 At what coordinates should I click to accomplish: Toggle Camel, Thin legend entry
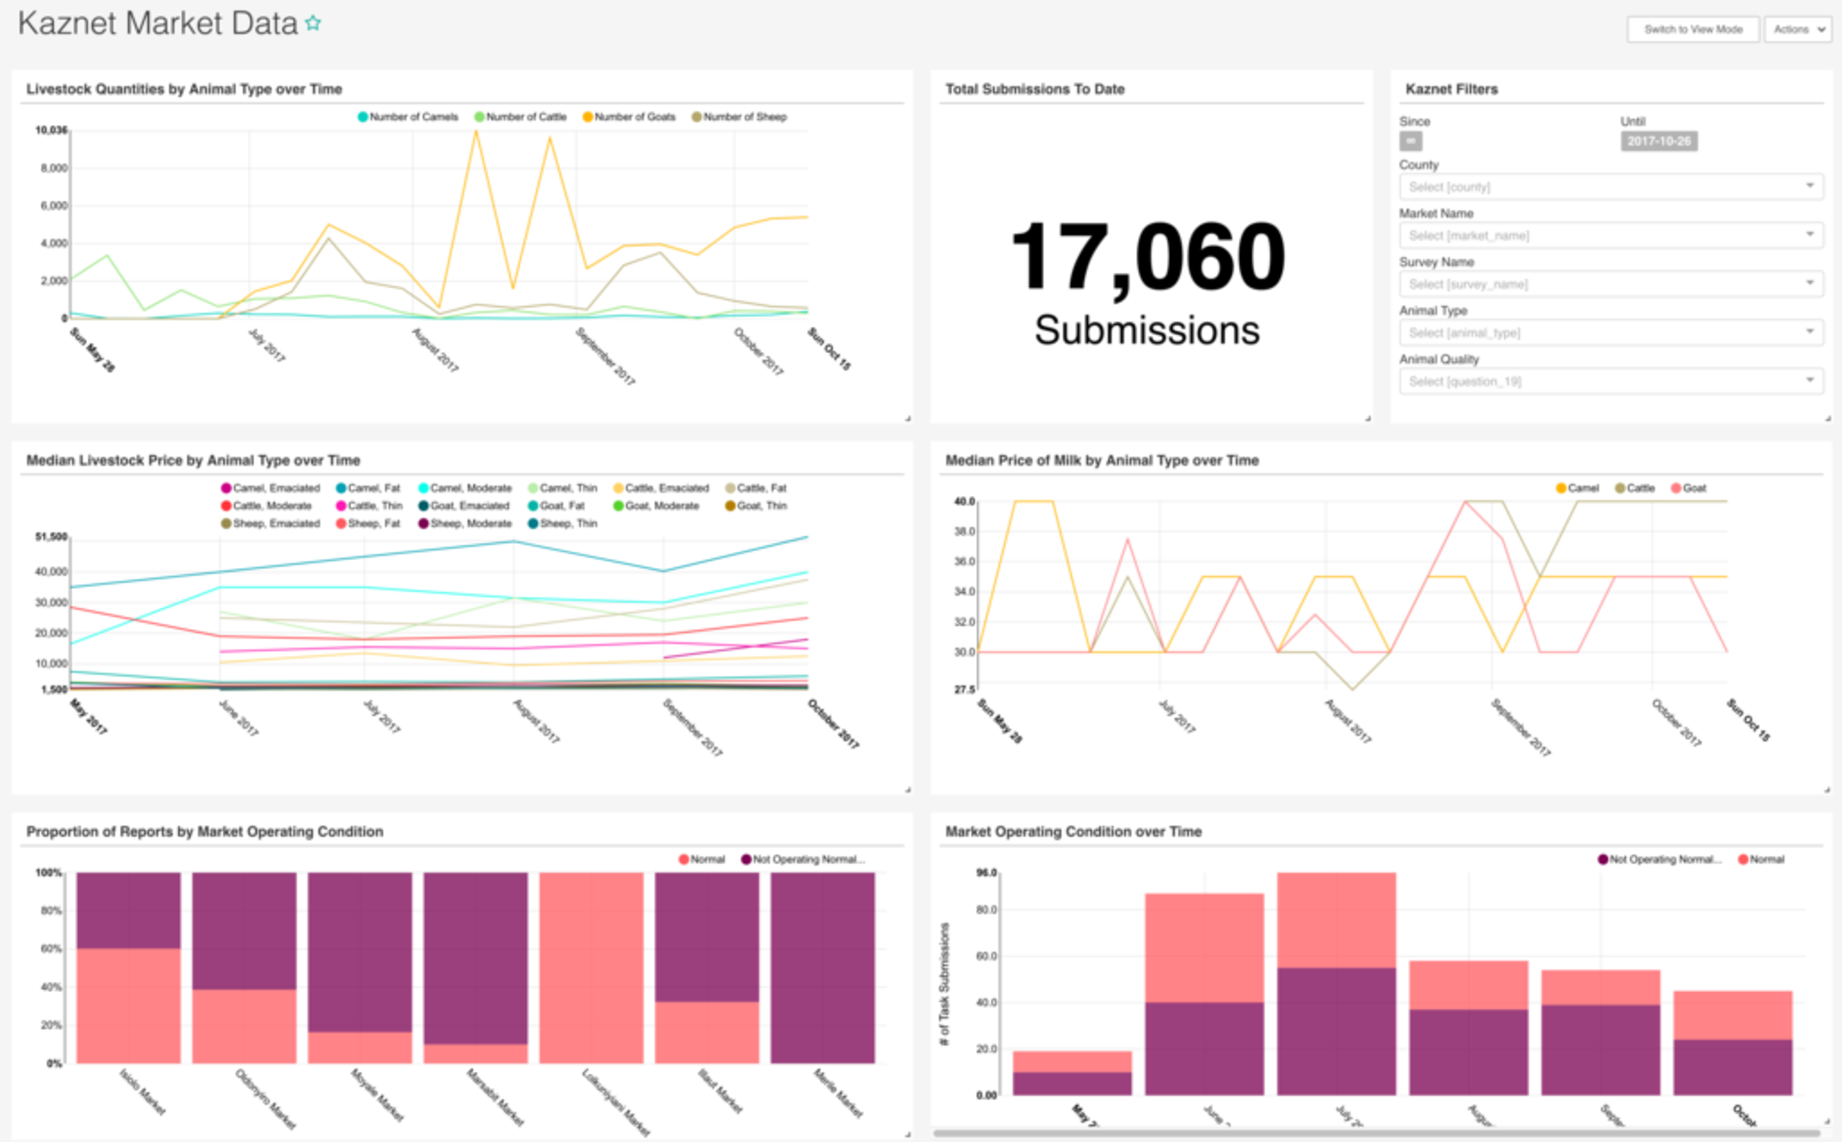pos(562,488)
